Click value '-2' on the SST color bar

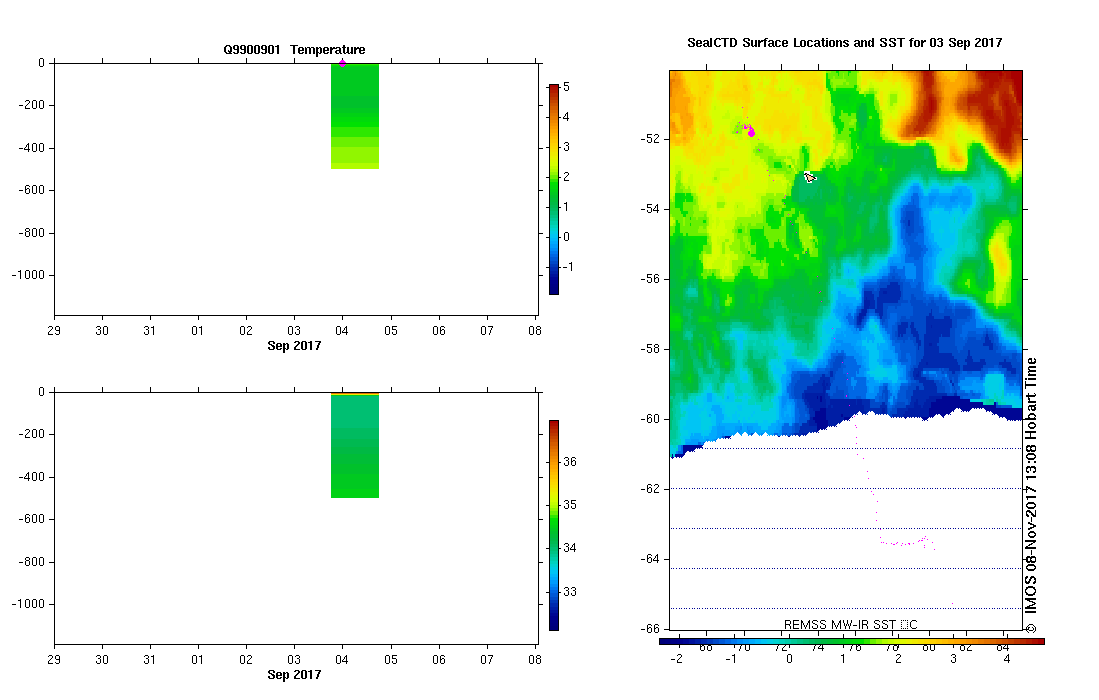pos(676,659)
